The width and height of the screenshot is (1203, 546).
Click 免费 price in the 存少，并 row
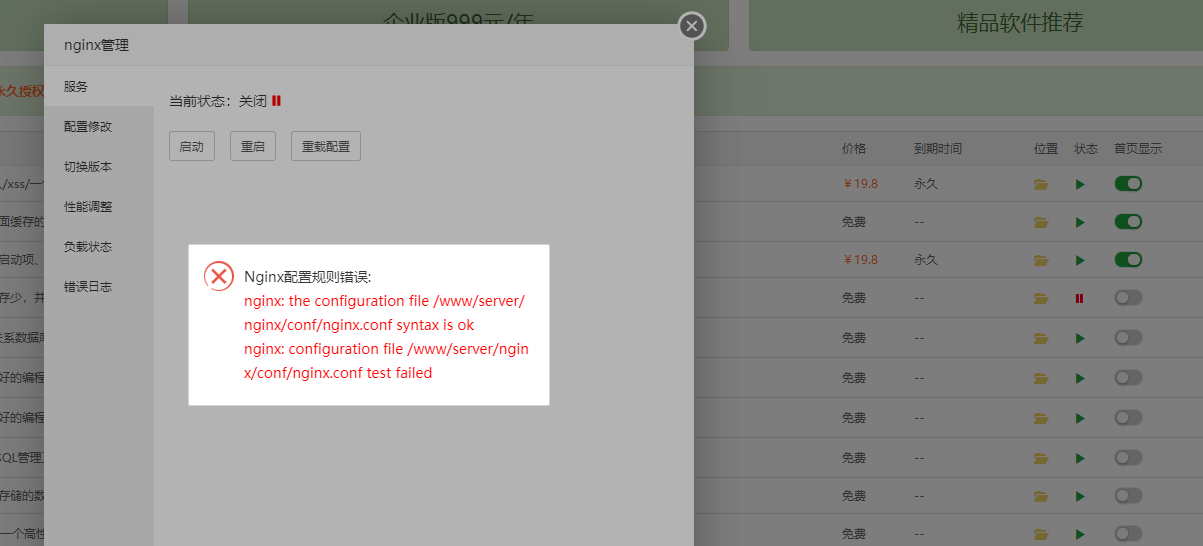[x=854, y=298]
